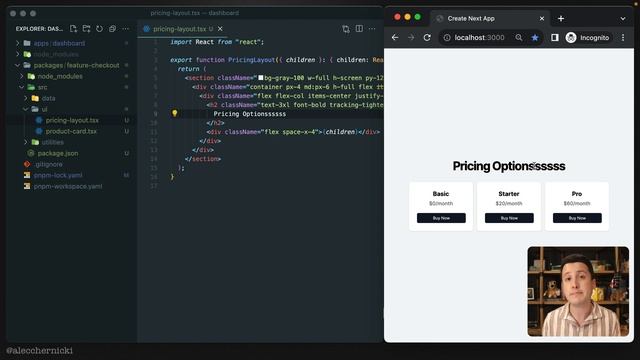Click Buy Now on the Starter plan

click(x=509, y=218)
